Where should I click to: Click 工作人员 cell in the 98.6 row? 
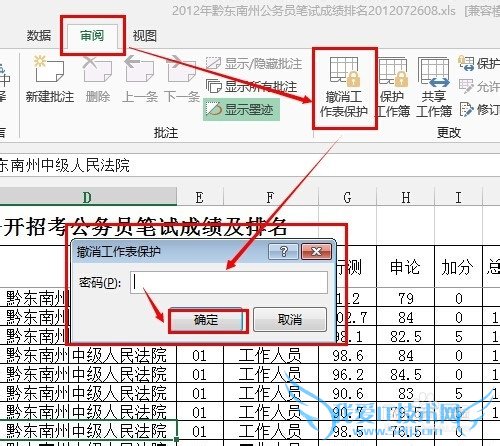[x=270, y=355]
